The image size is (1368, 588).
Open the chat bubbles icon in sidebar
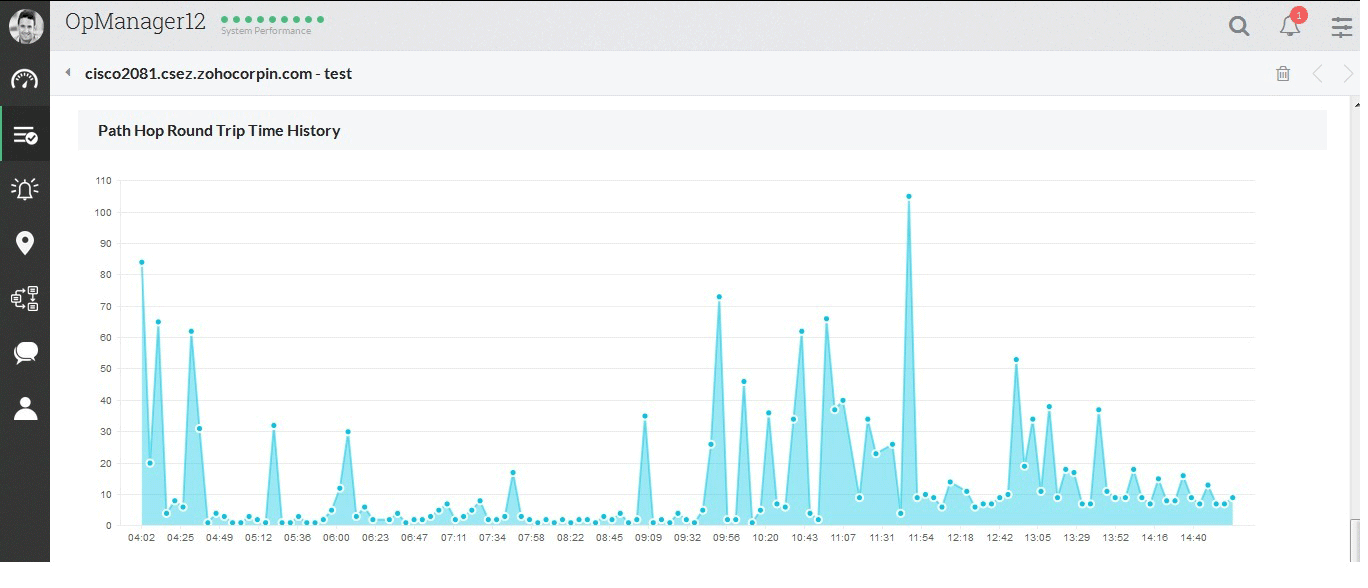pos(25,353)
